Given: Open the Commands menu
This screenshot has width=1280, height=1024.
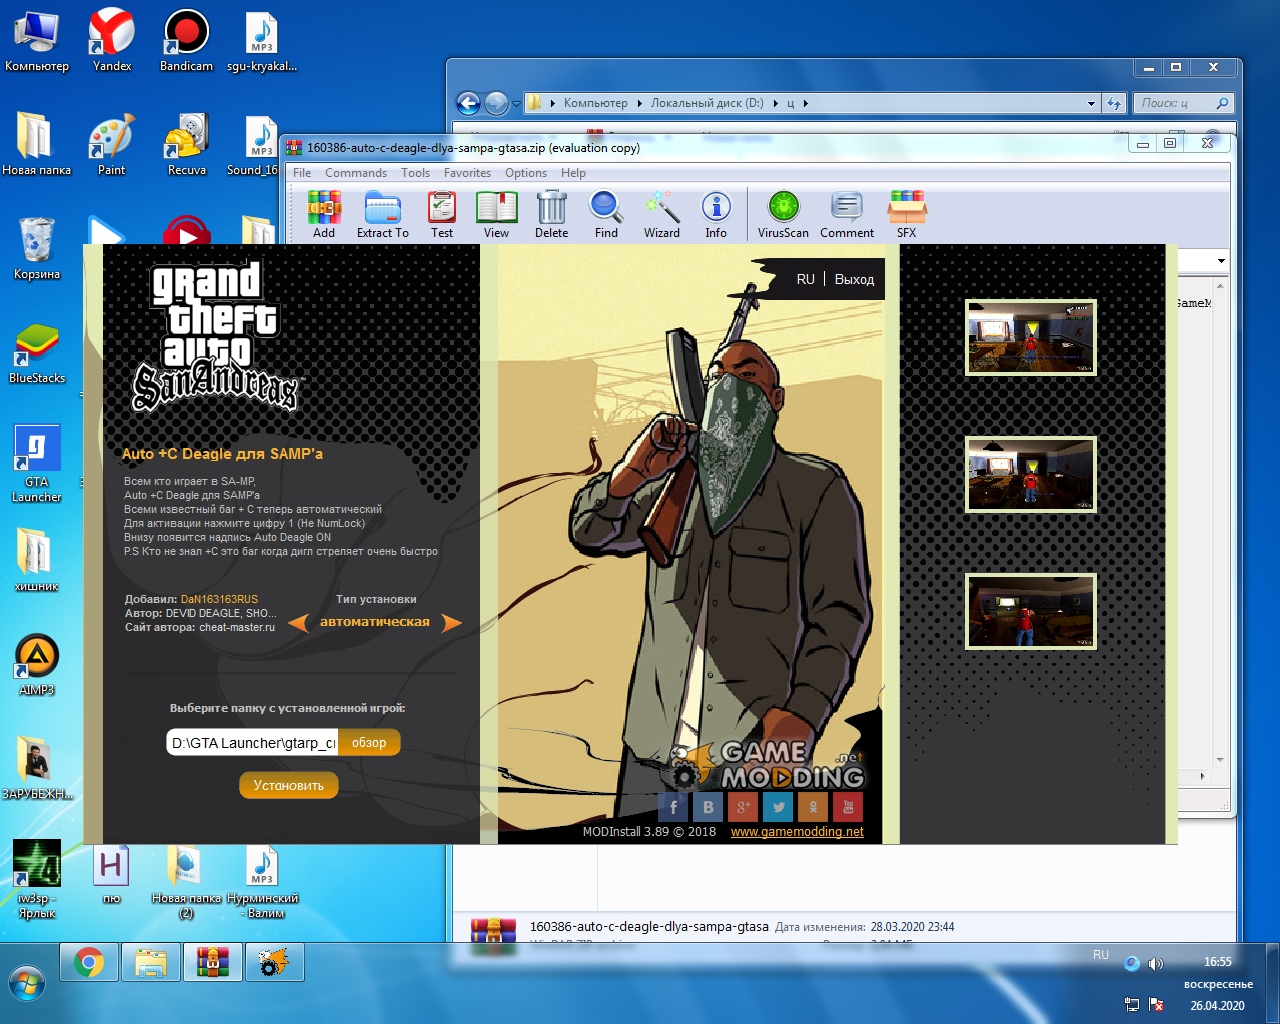Looking at the screenshot, I should (356, 173).
